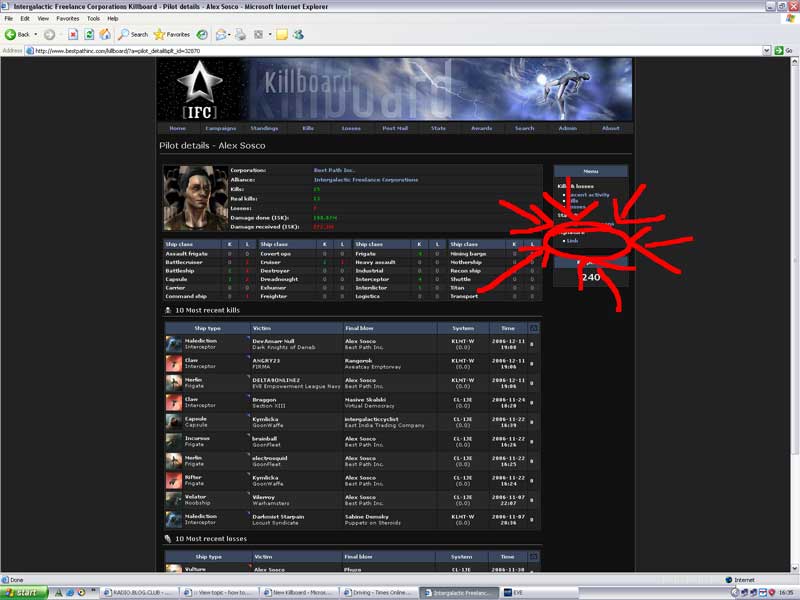Click the address bar URL field
Image resolution: width=800 pixels, height=600 pixels.
tap(393, 51)
